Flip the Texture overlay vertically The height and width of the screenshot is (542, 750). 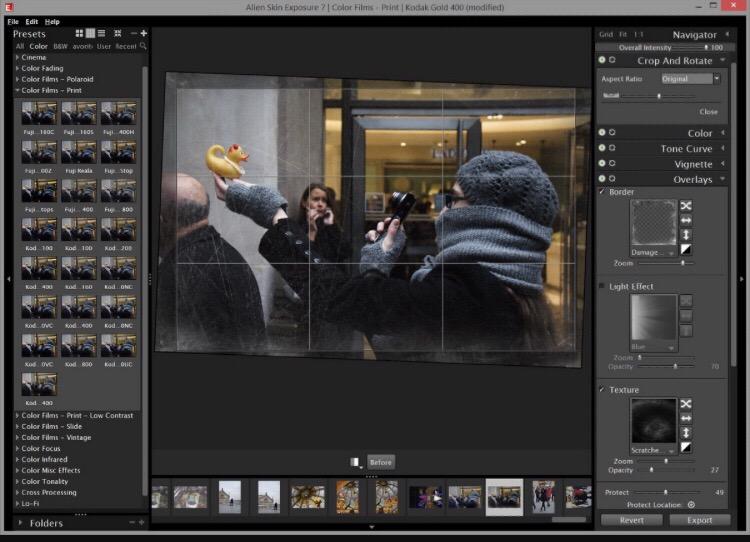686,433
